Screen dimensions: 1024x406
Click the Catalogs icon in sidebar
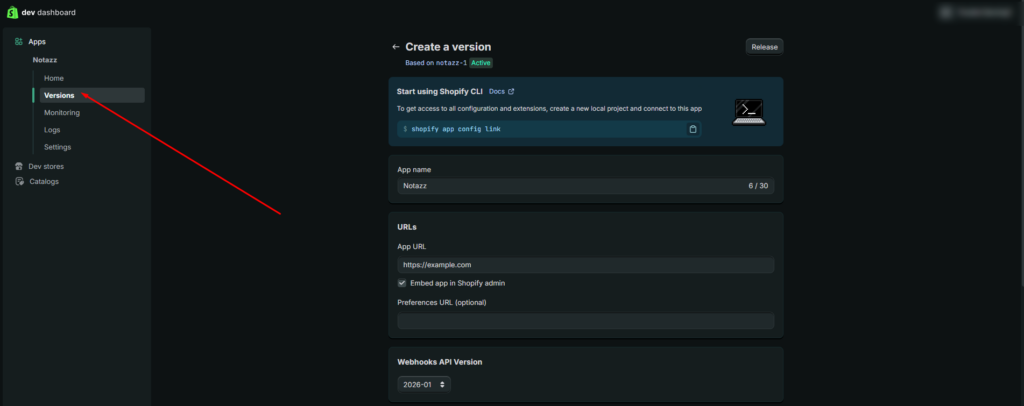point(19,181)
